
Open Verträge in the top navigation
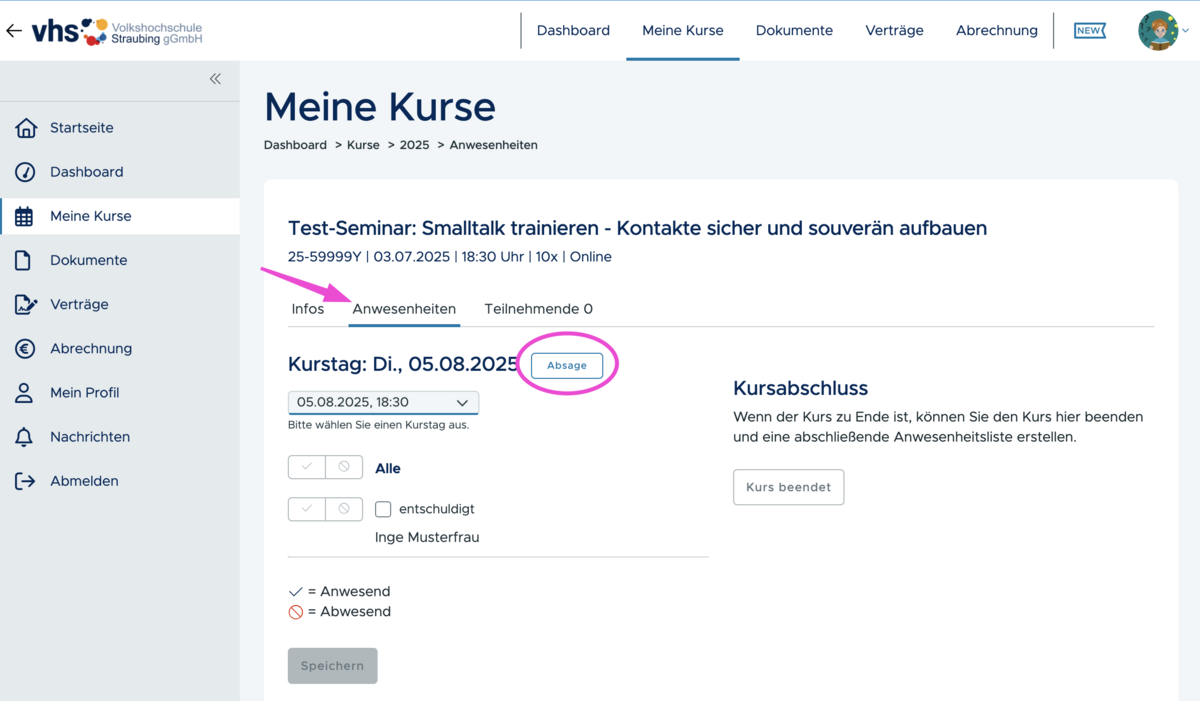(894, 31)
